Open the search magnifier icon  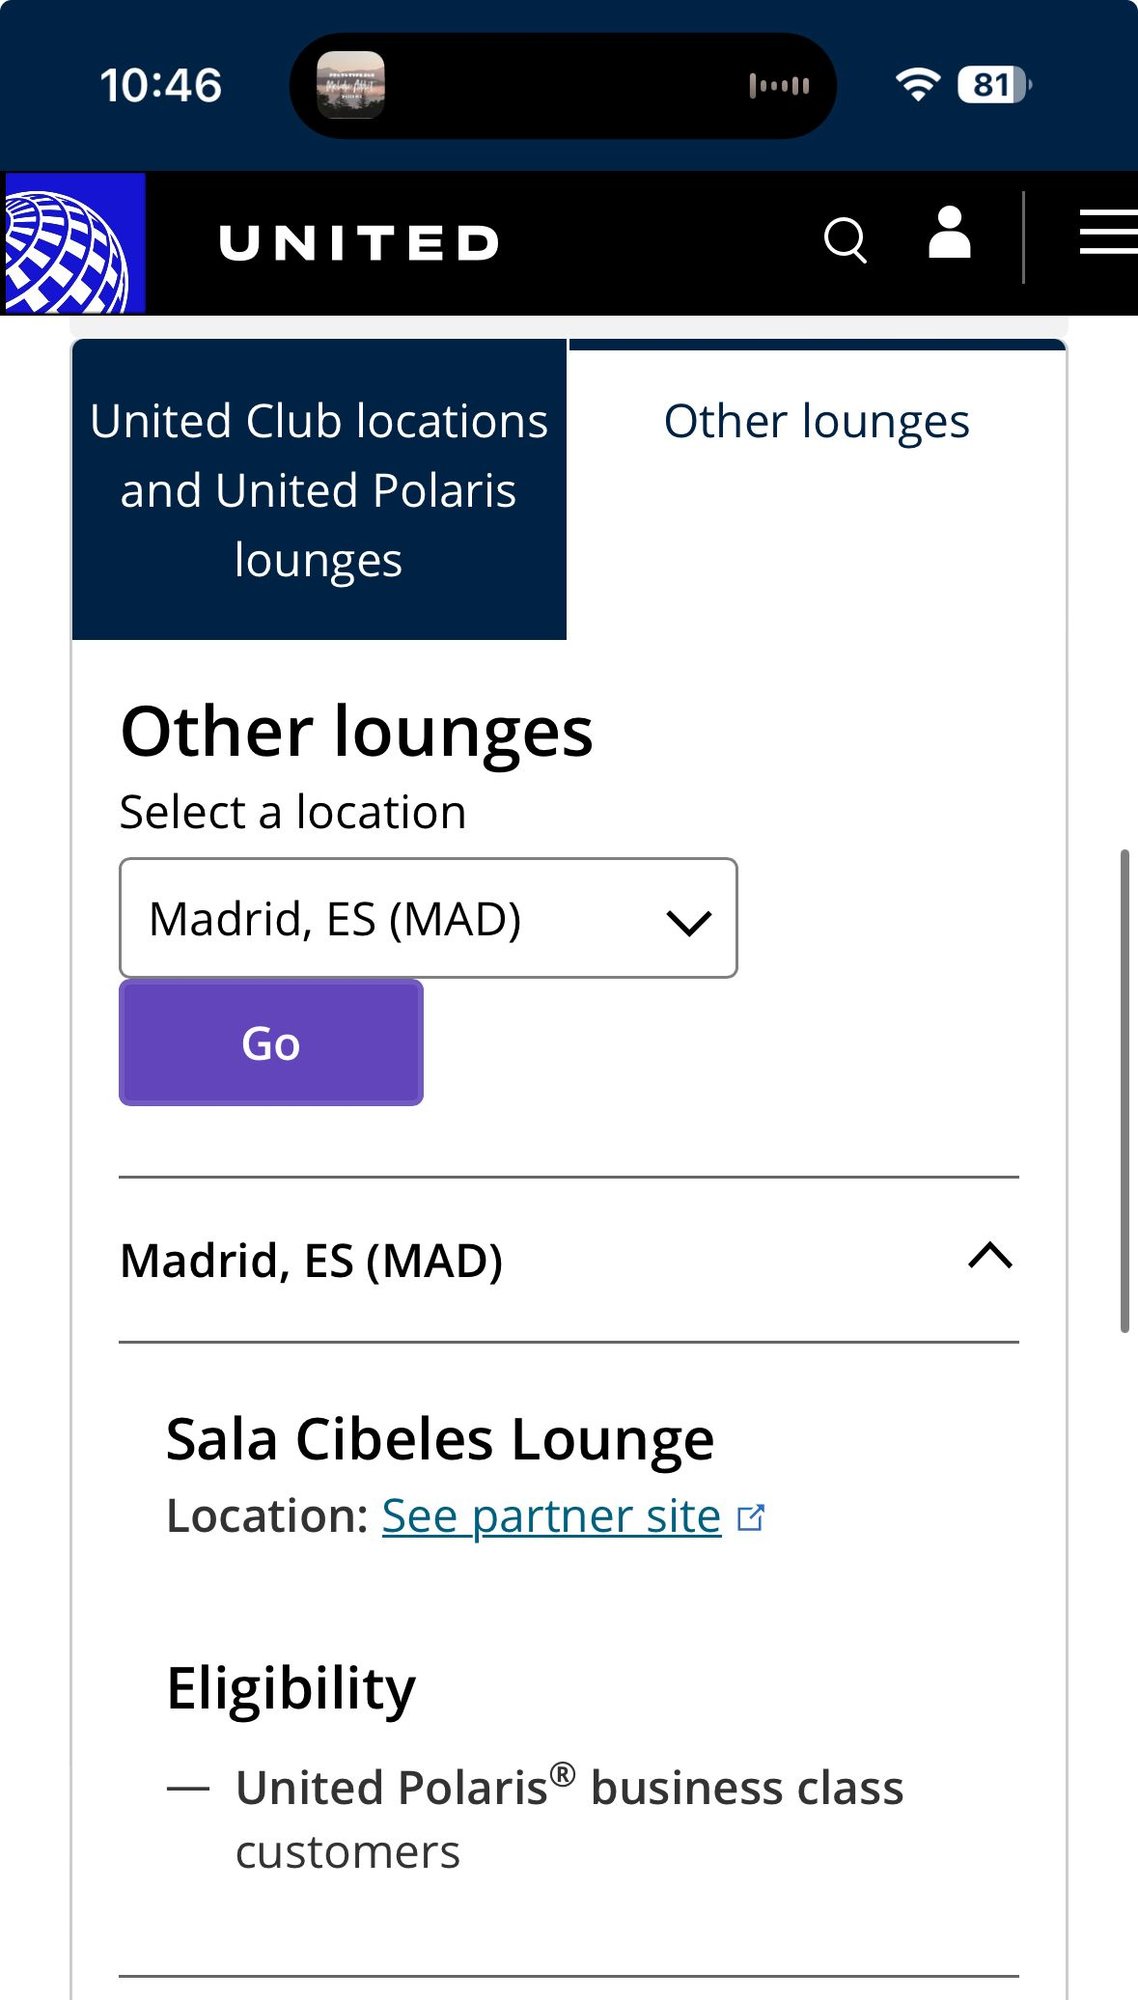tap(845, 240)
